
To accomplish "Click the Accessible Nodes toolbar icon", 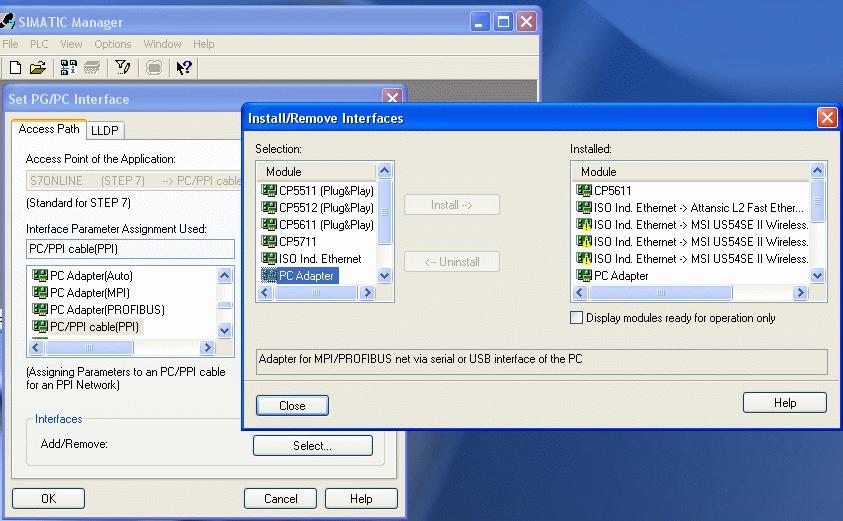I will [x=68, y=67].
